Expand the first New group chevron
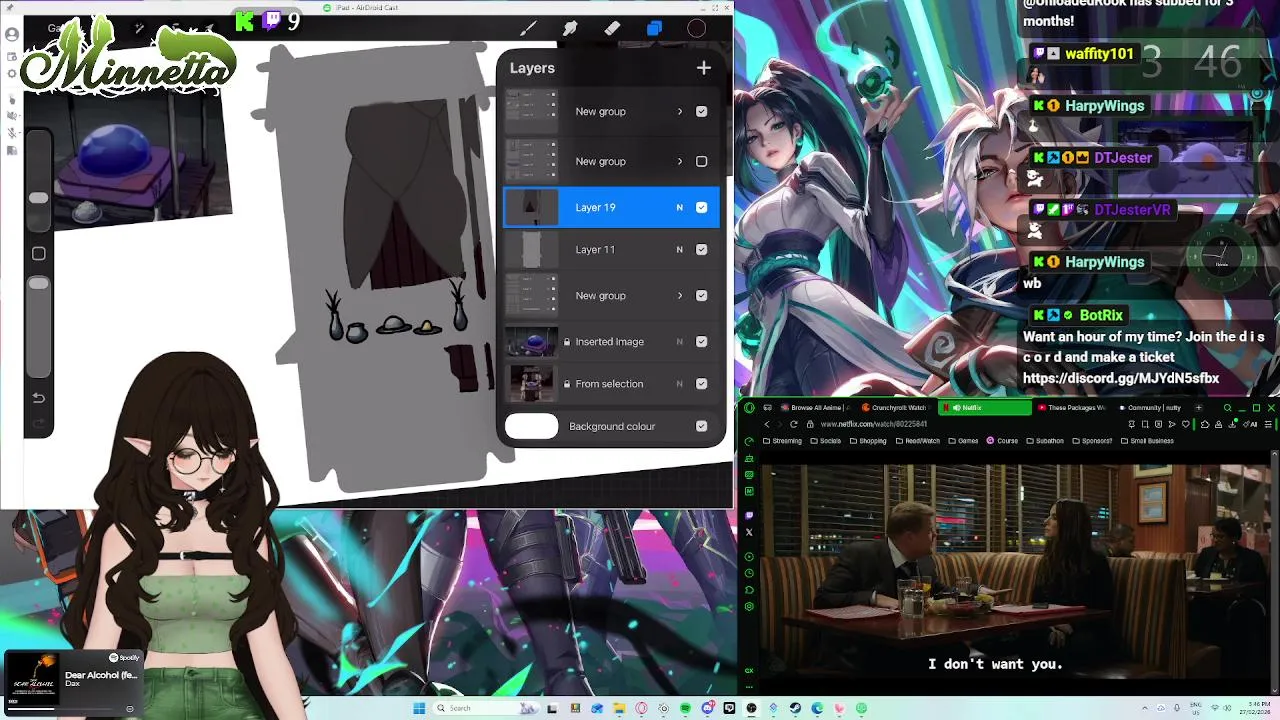 click(x=680, y=111)
